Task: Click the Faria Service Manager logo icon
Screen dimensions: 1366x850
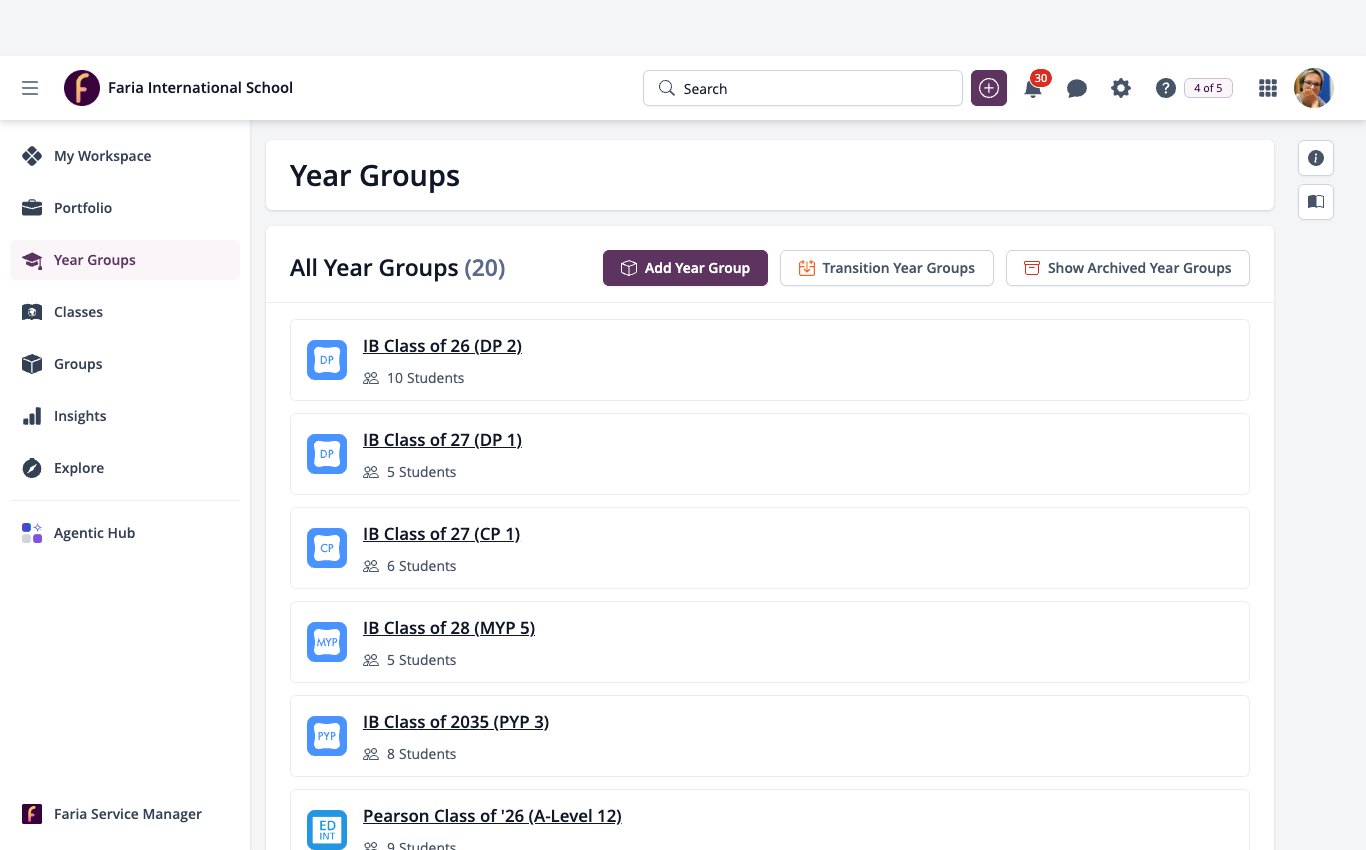Action: (x=32, y=814)
